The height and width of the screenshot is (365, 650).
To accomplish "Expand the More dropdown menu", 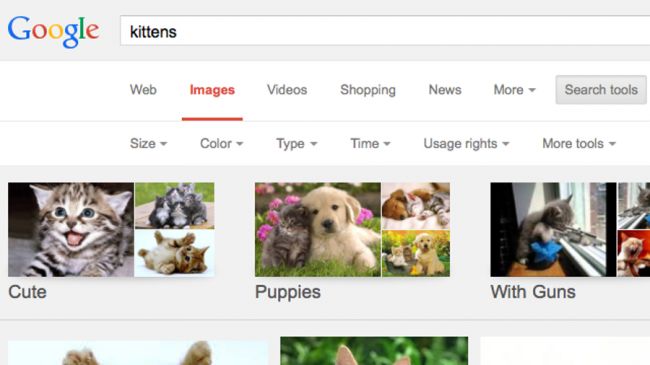I will coord(514,90).
